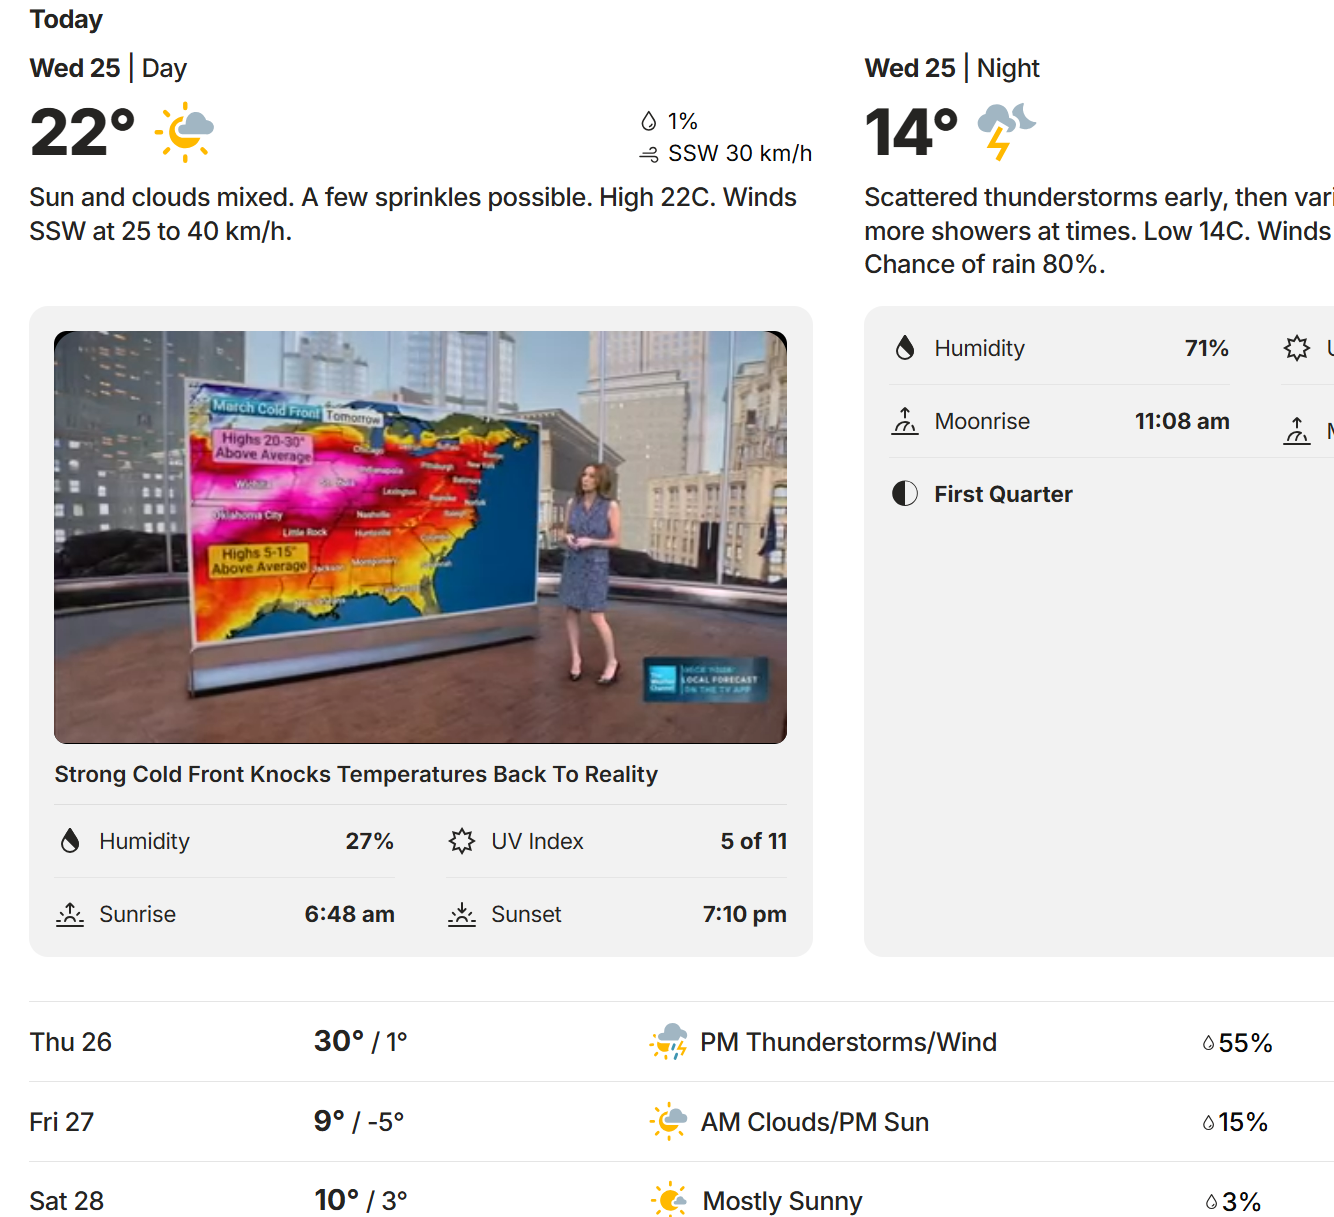Play the cold front forecast video
The height and width of the screenshot is (1217, 1334).
tap(420, 537)
